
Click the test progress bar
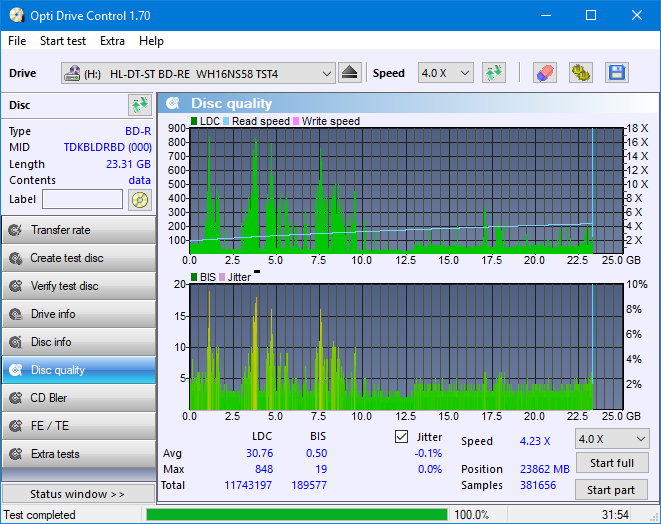(296, 514)
